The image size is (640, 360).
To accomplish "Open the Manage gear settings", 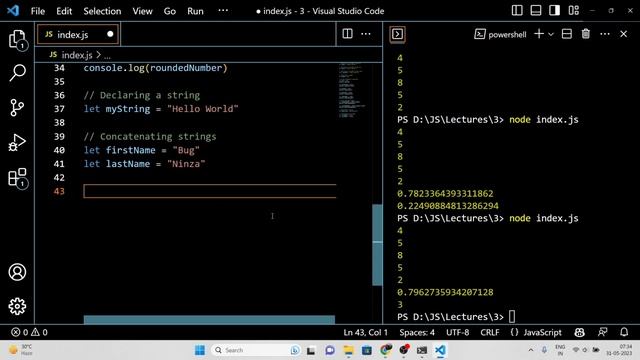I will pos(17,306).
